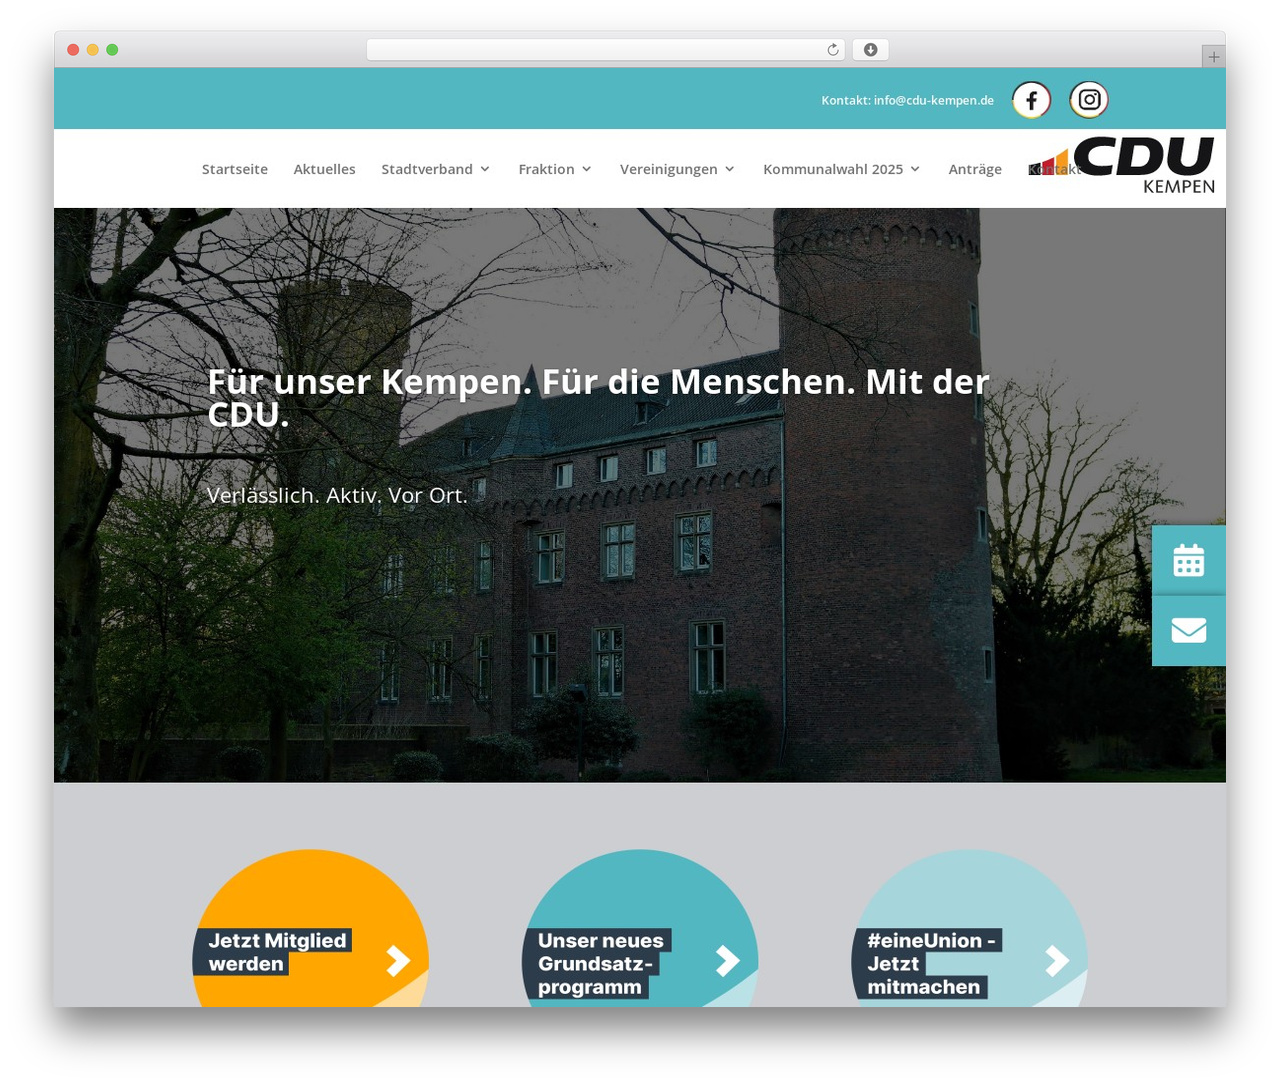Click the calendar side button
This screenshot has height=1084, width=1280.
[x=1189, y=560]
